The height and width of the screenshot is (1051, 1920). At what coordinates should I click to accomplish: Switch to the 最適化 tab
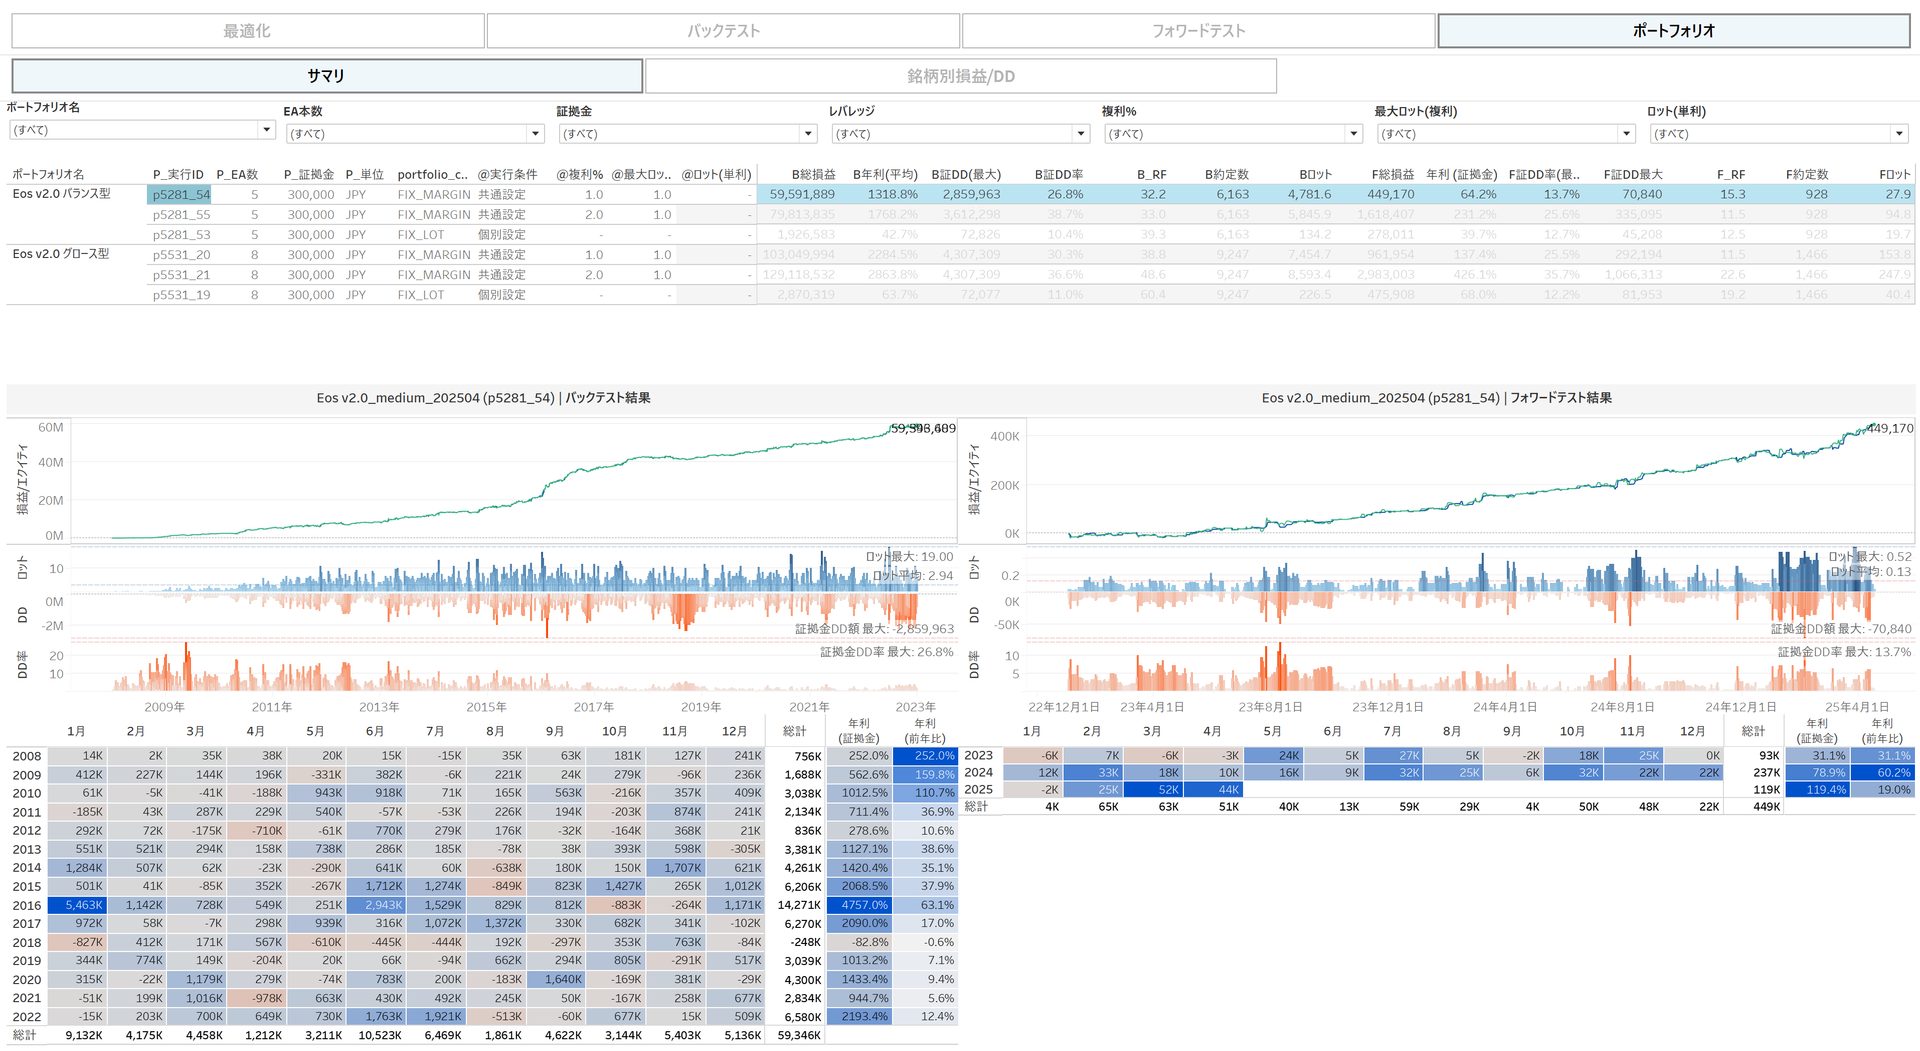pyautogui.click(x=247, y=31)
